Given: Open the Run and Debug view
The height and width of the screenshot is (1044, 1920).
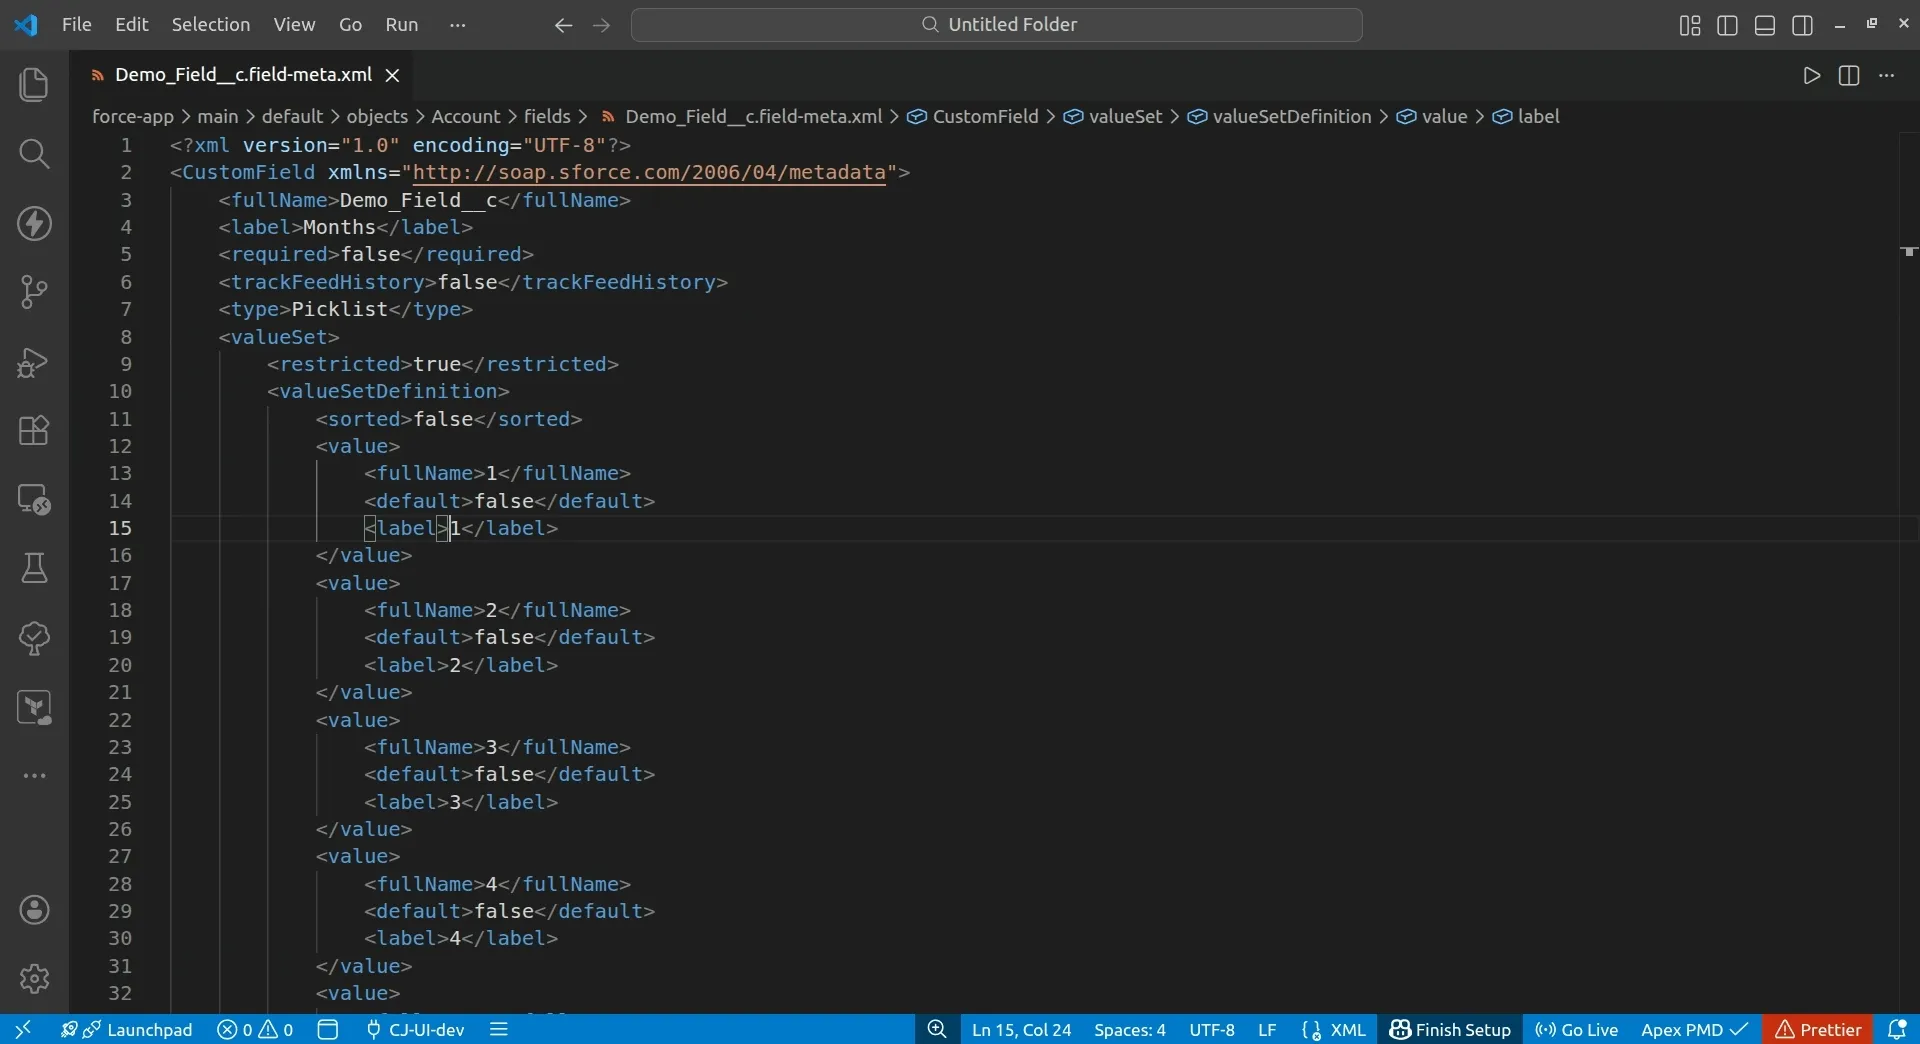Looking at the screenshot, I should coord(34,362).
